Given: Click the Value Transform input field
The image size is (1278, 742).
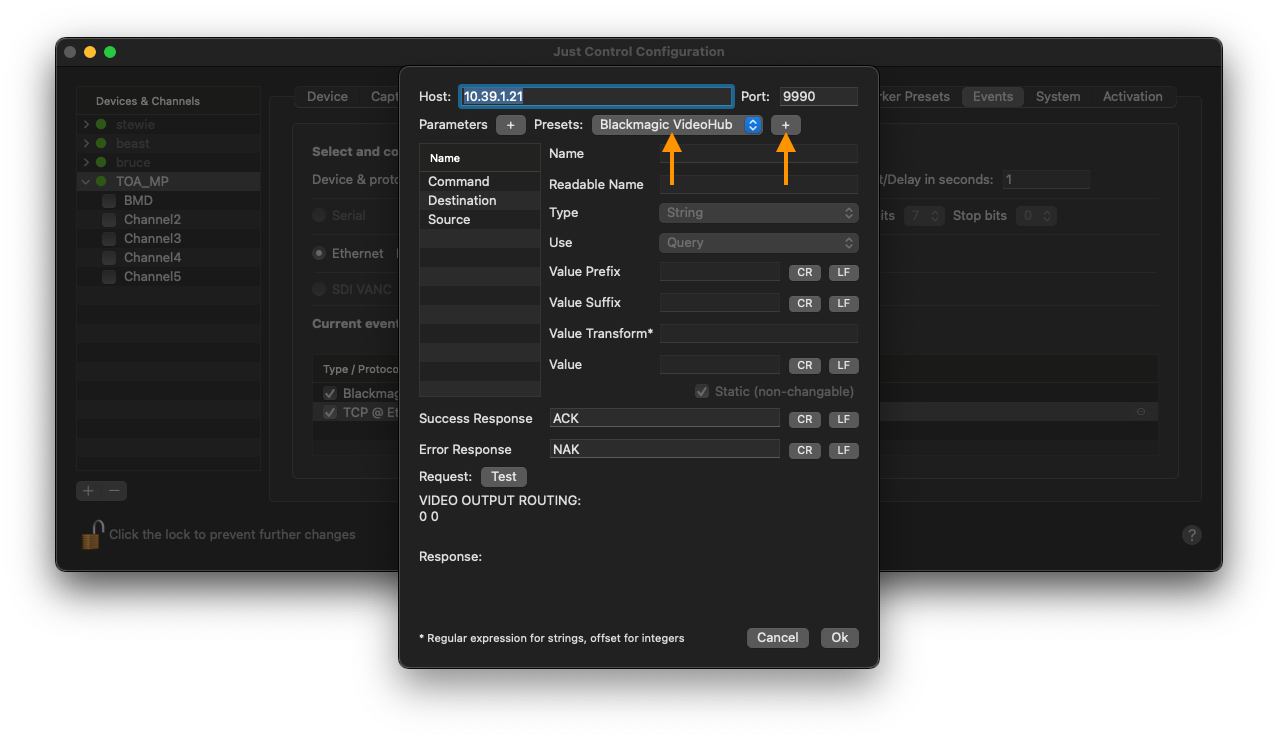Looking at the screenshot, I should tap(759, 334).
